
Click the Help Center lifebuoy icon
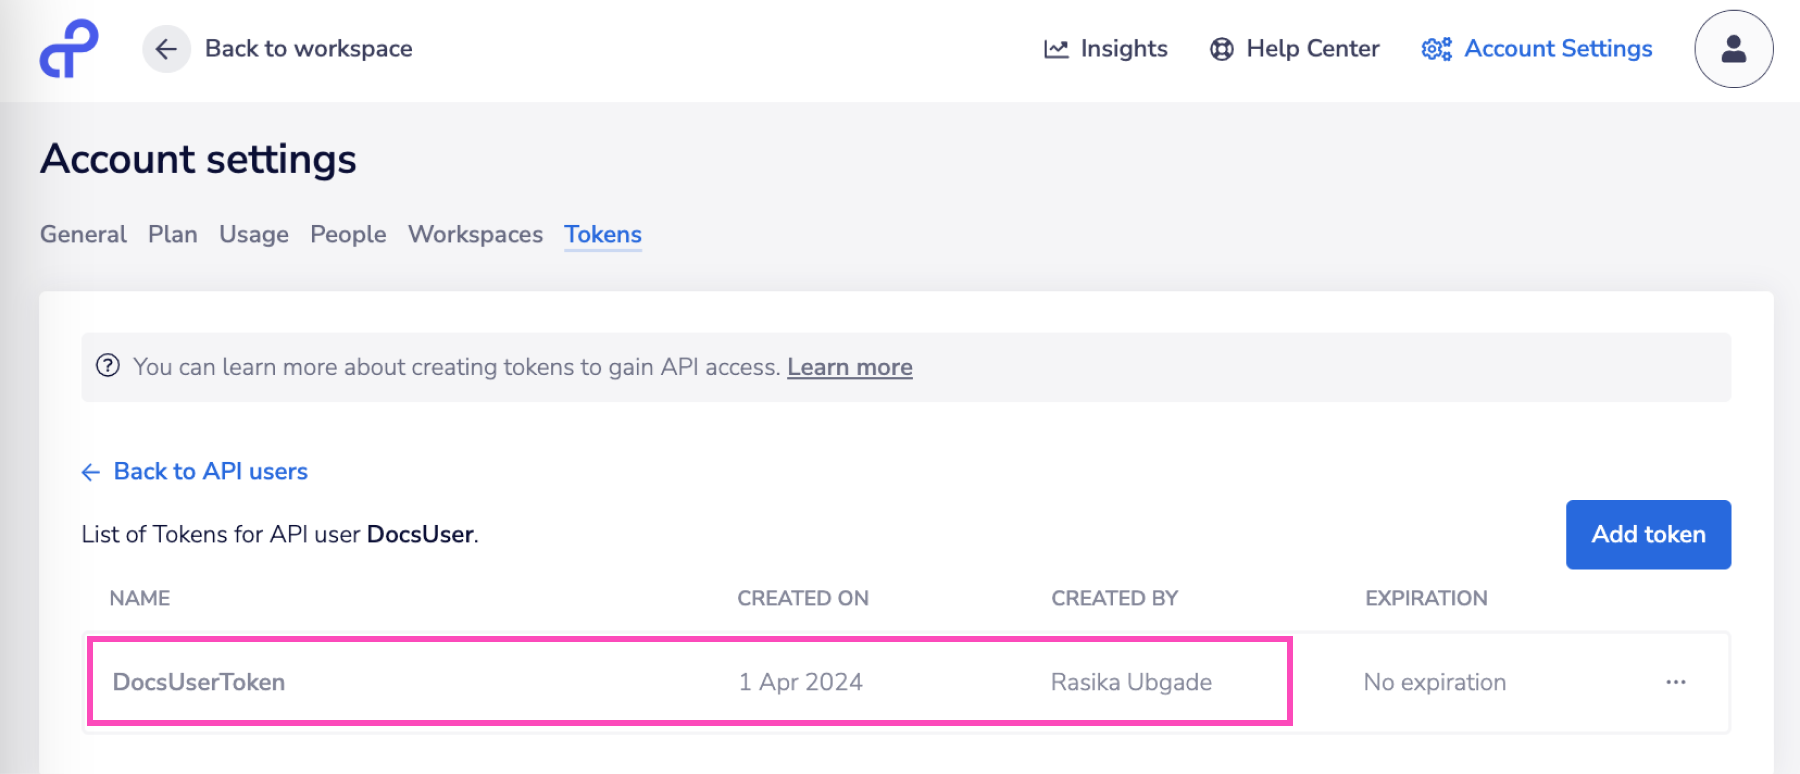point(1221,49)
